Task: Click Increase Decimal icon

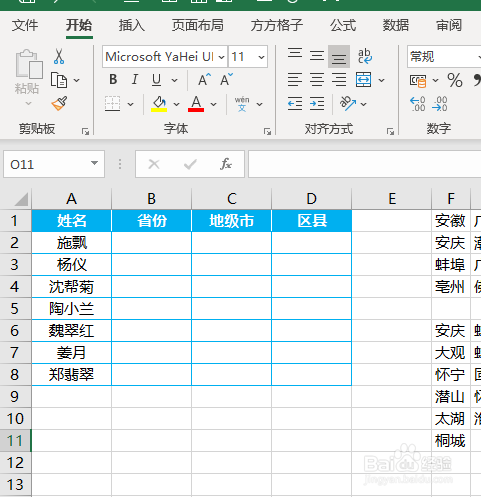Action: 417,104
